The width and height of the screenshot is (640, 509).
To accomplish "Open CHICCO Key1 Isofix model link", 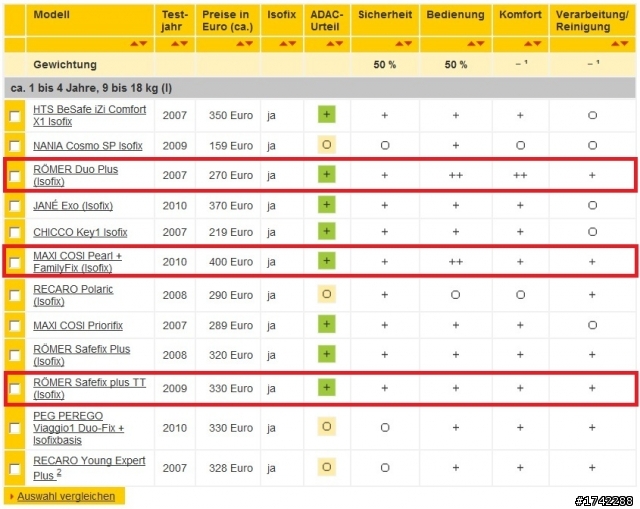I will tap(80, 232).
